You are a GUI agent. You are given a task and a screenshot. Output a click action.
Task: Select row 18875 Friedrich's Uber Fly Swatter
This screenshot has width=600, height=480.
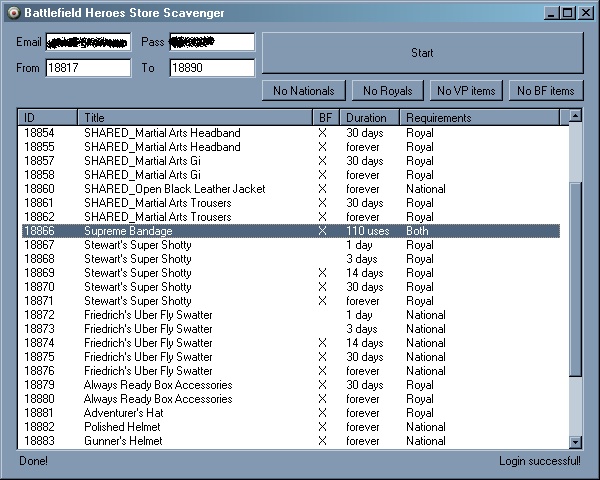coord(291,357)
